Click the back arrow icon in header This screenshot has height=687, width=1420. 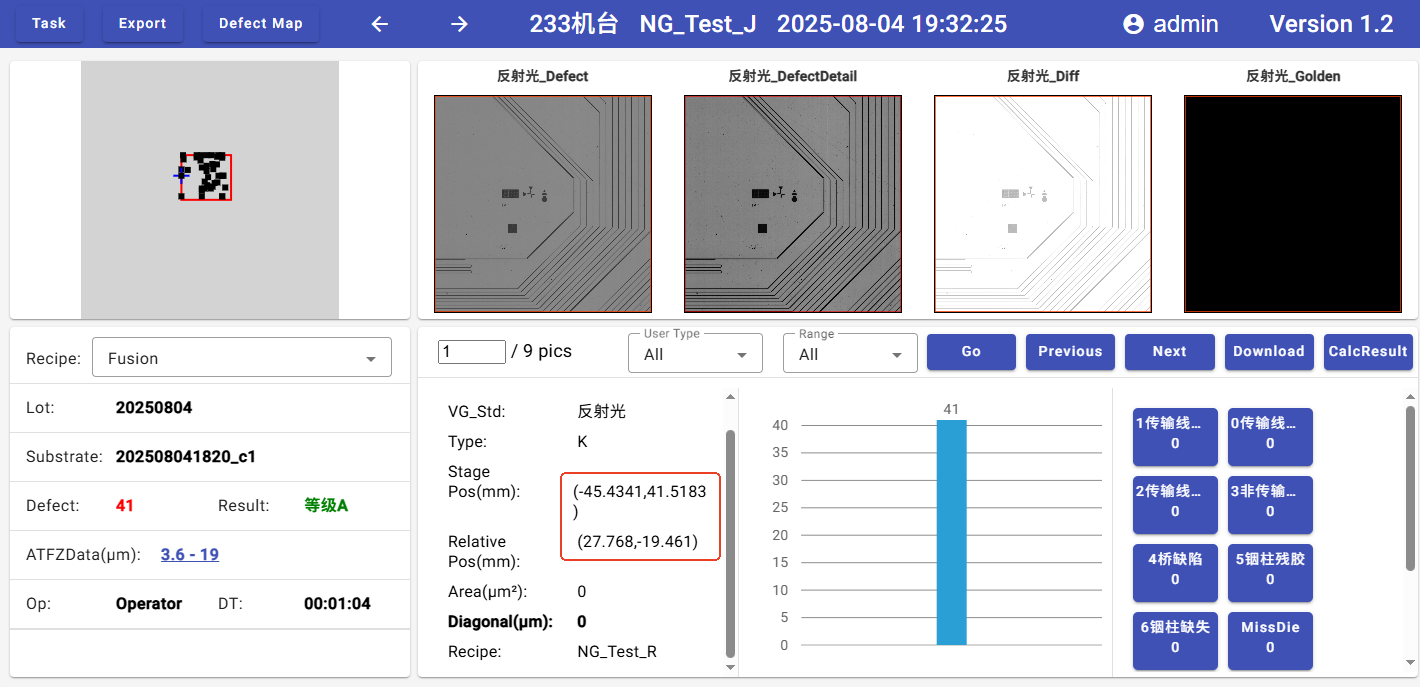(x=380, y=24)
